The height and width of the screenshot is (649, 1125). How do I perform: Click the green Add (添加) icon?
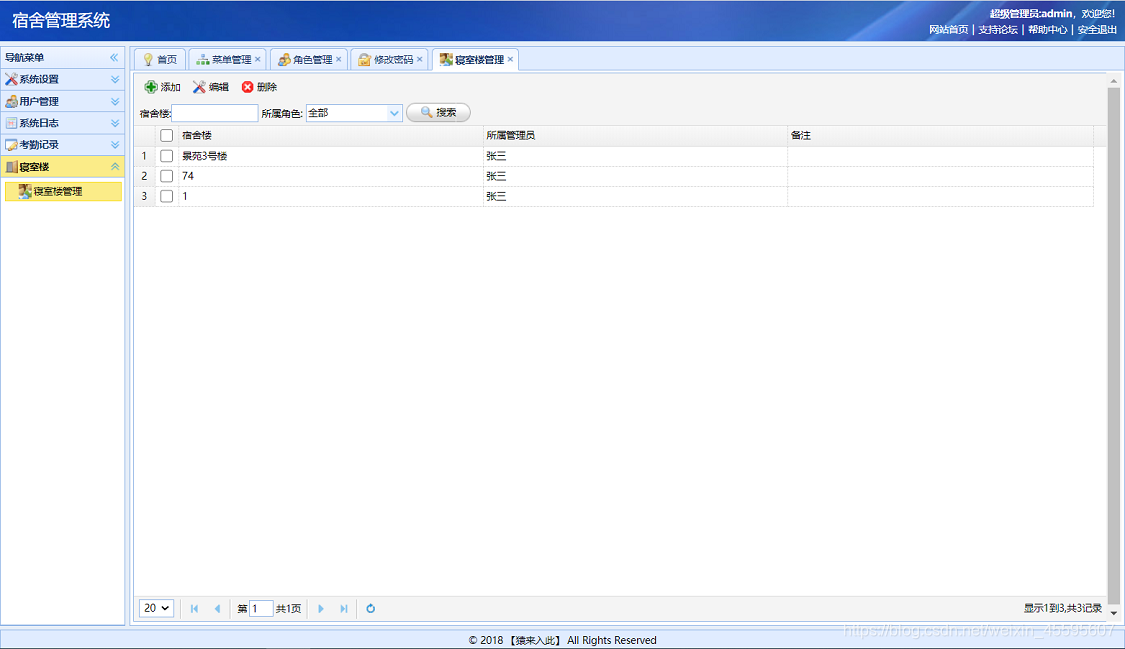point(151,87)
